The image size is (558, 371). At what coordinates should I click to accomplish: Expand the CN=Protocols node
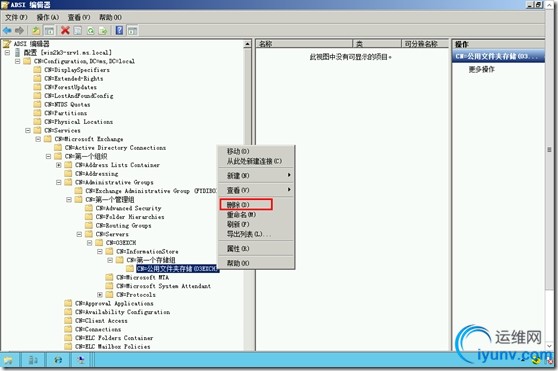[x=100, y=295]
